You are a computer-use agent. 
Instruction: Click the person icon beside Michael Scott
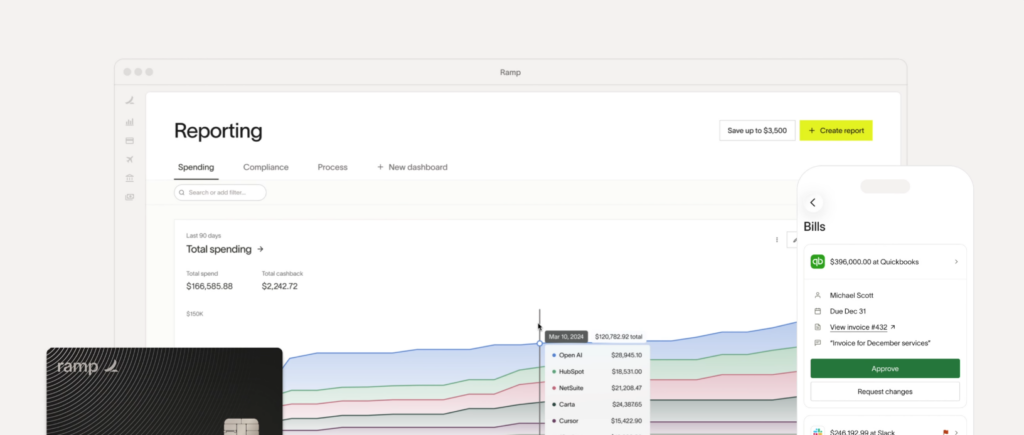[x=818, y=295]
